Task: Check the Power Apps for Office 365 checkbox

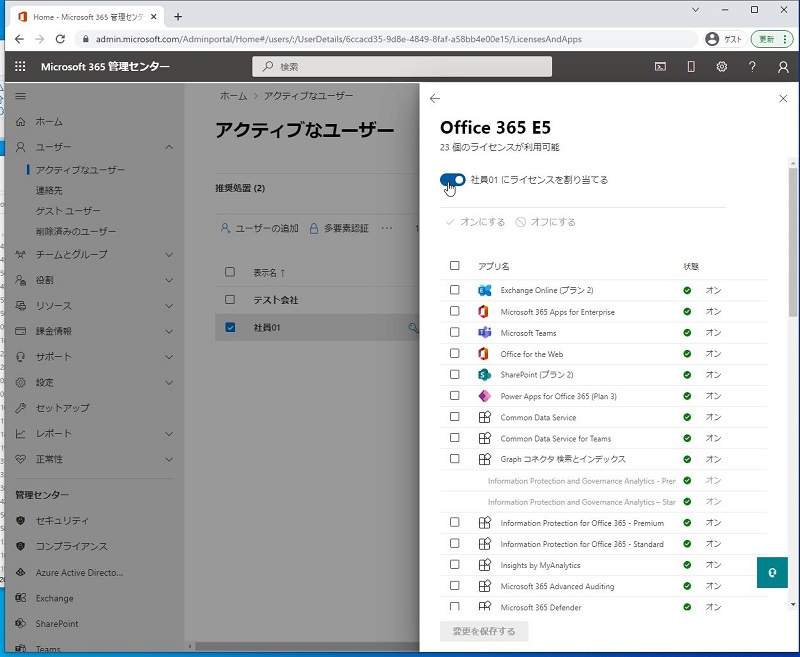Action: 455,395
